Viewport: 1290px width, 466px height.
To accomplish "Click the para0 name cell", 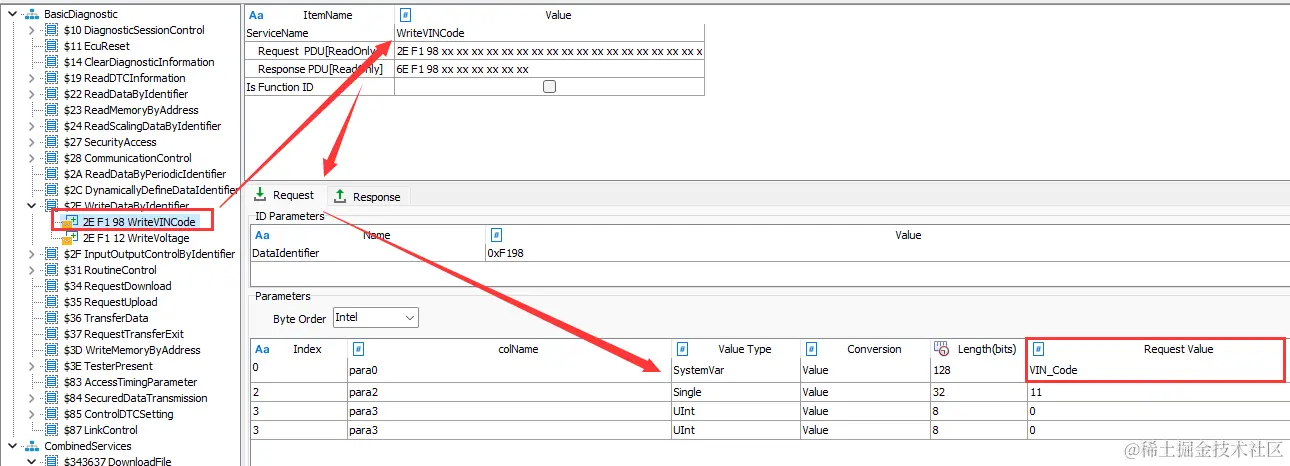I will point(509,370).
